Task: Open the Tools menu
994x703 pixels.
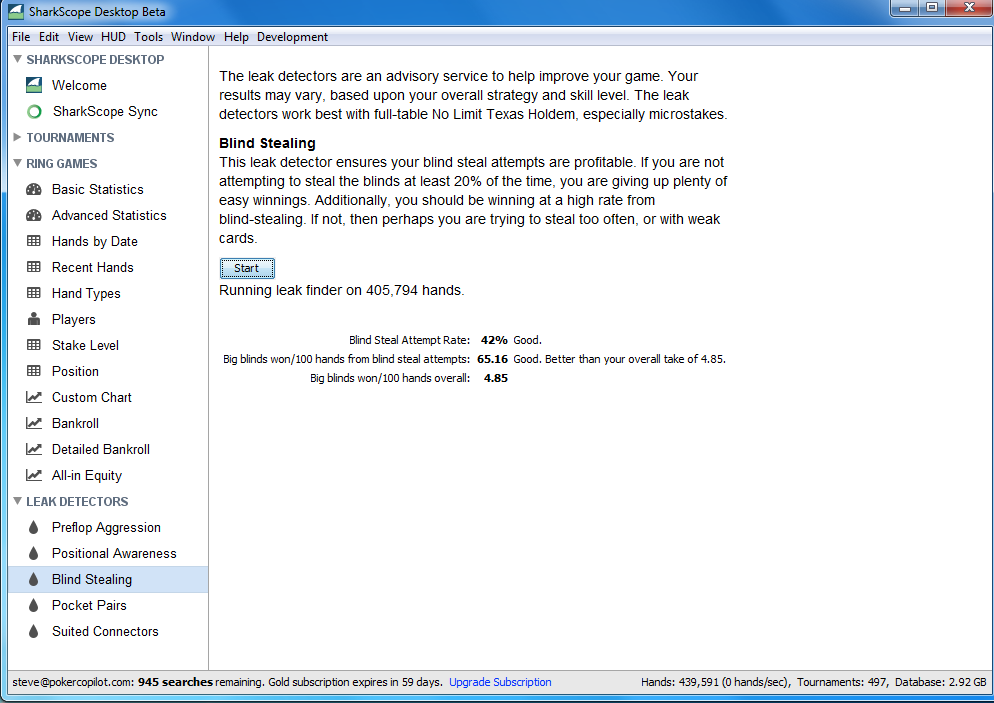Action: (148, 37)
